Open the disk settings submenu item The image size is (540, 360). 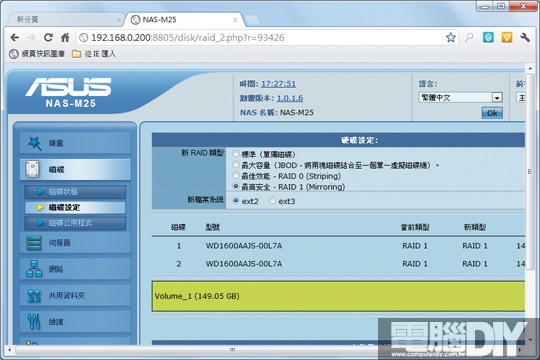(x=75, y=207)
